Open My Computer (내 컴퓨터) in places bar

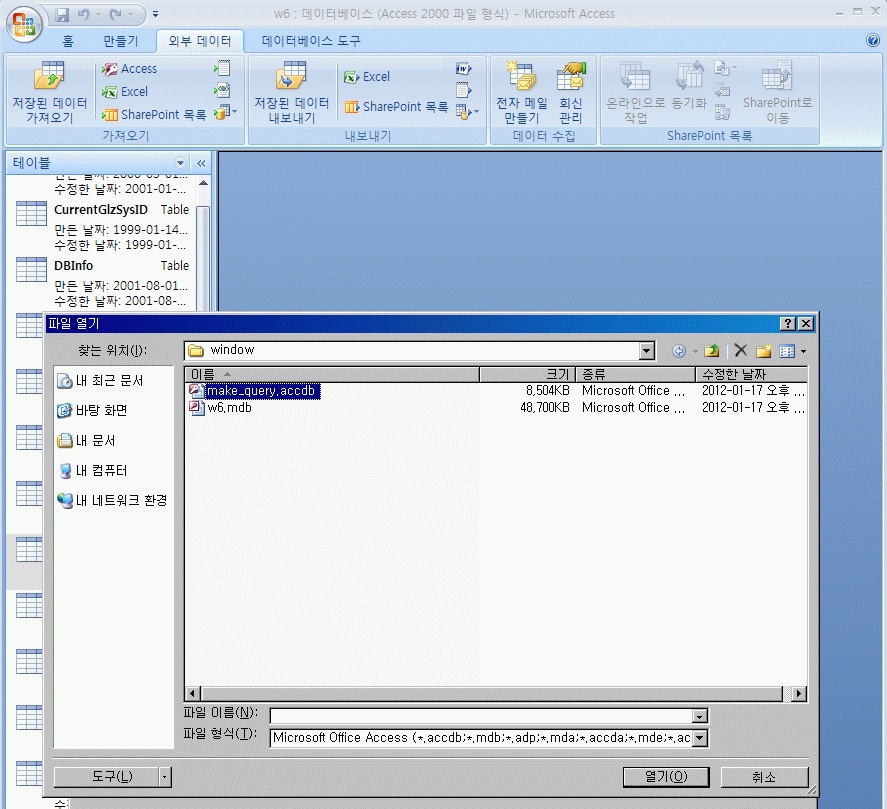pyautogui.click(x=101, y=470)
